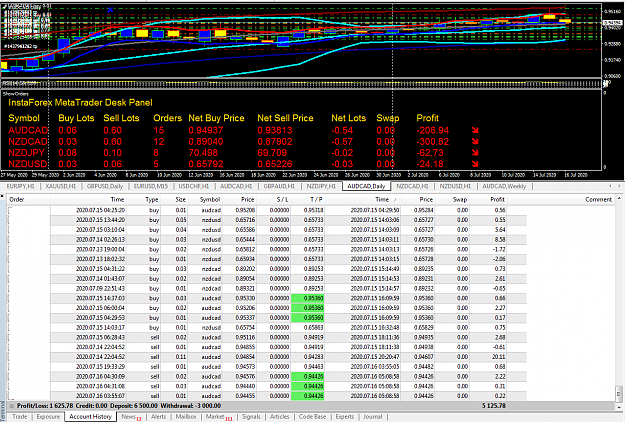Select the Account History tab
This screenshot has height=422, width=625.
click(x=90, y=417)
